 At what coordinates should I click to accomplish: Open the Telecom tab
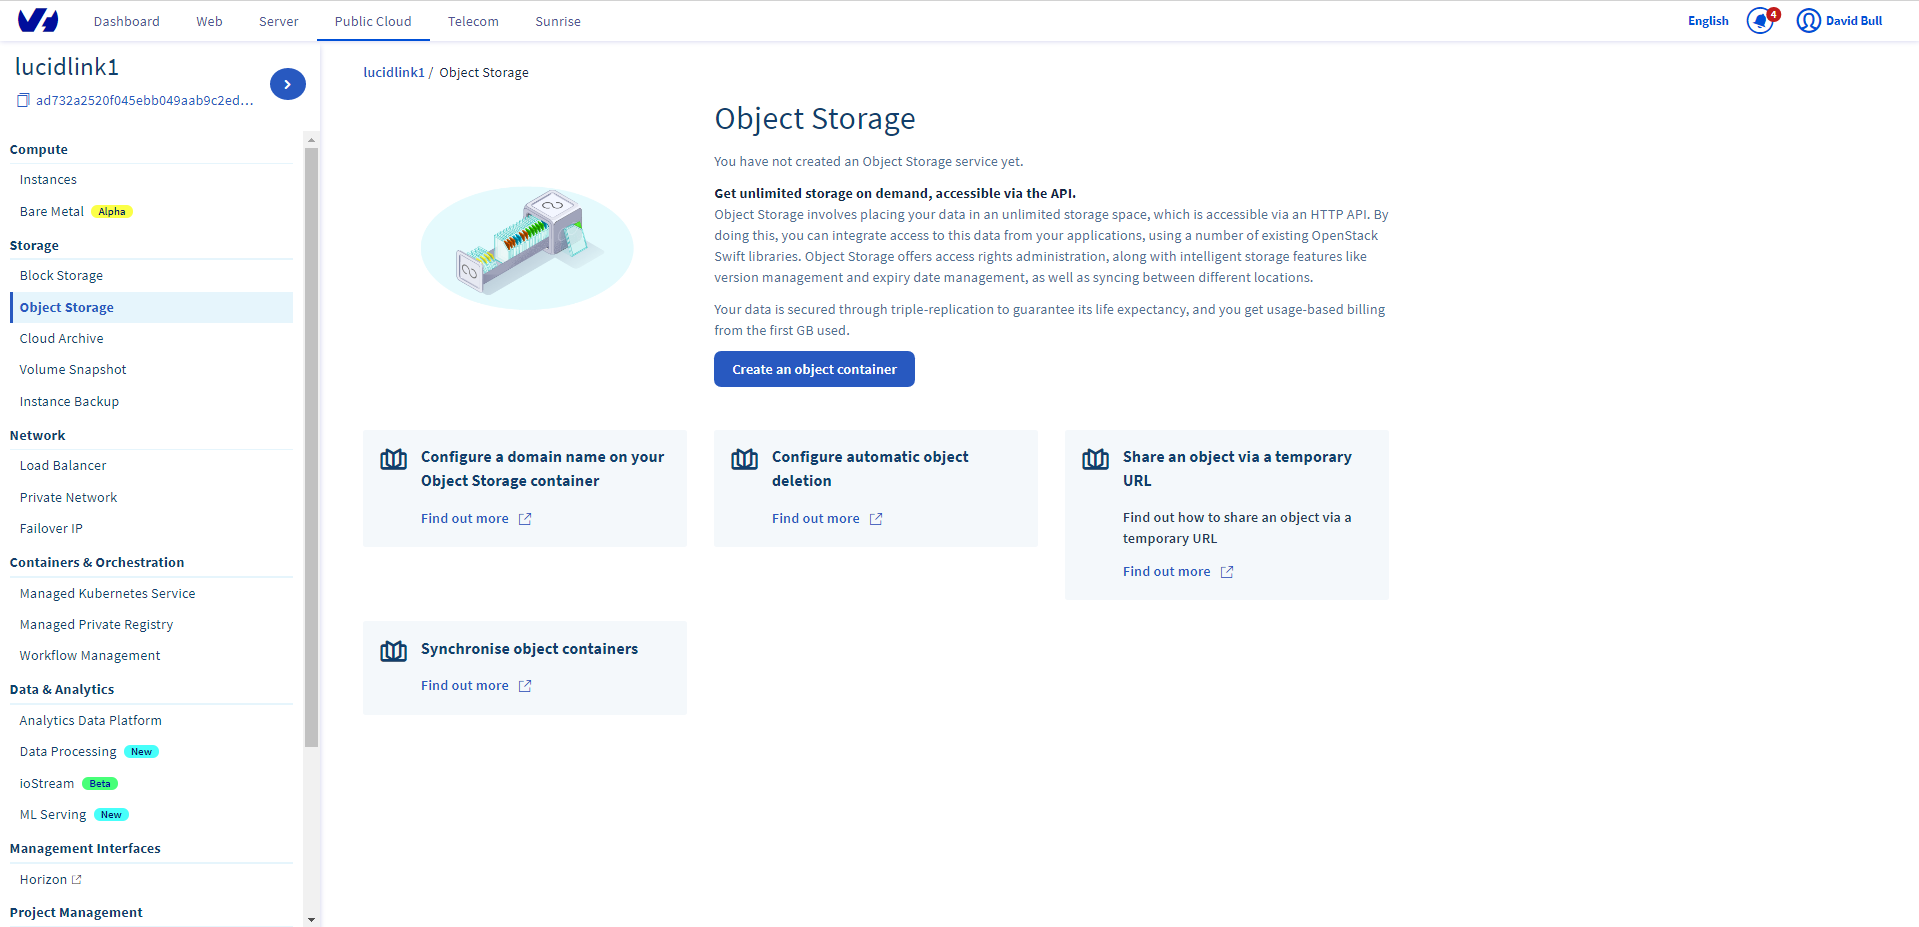tap(473, 21)
